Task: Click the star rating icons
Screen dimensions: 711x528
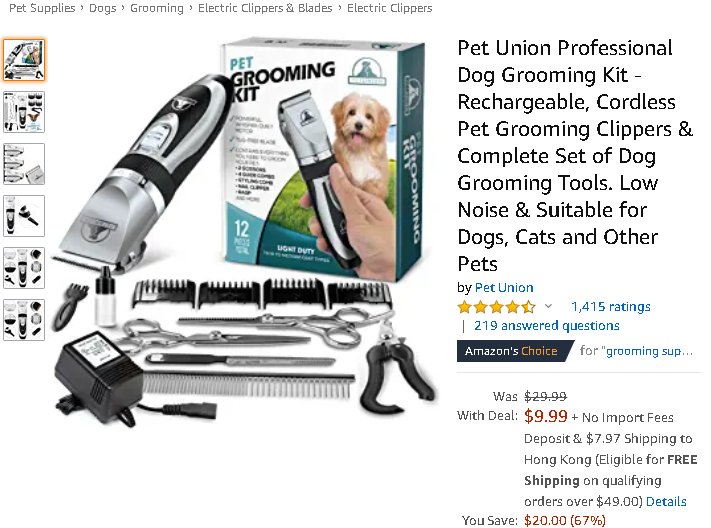Action: 497,307
